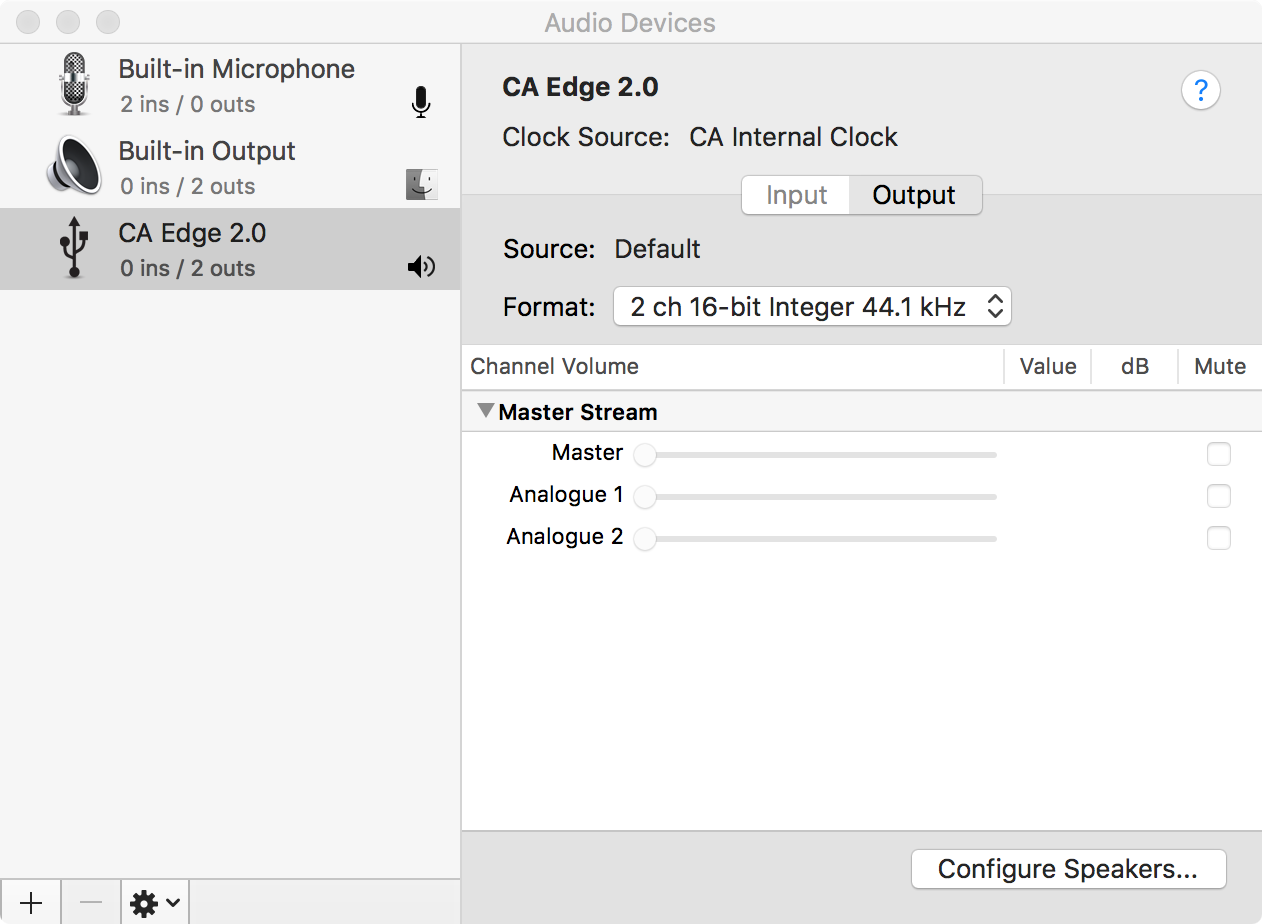Select the Output tab
This screenshot has height=924, width=1262.
pos(914,195)
